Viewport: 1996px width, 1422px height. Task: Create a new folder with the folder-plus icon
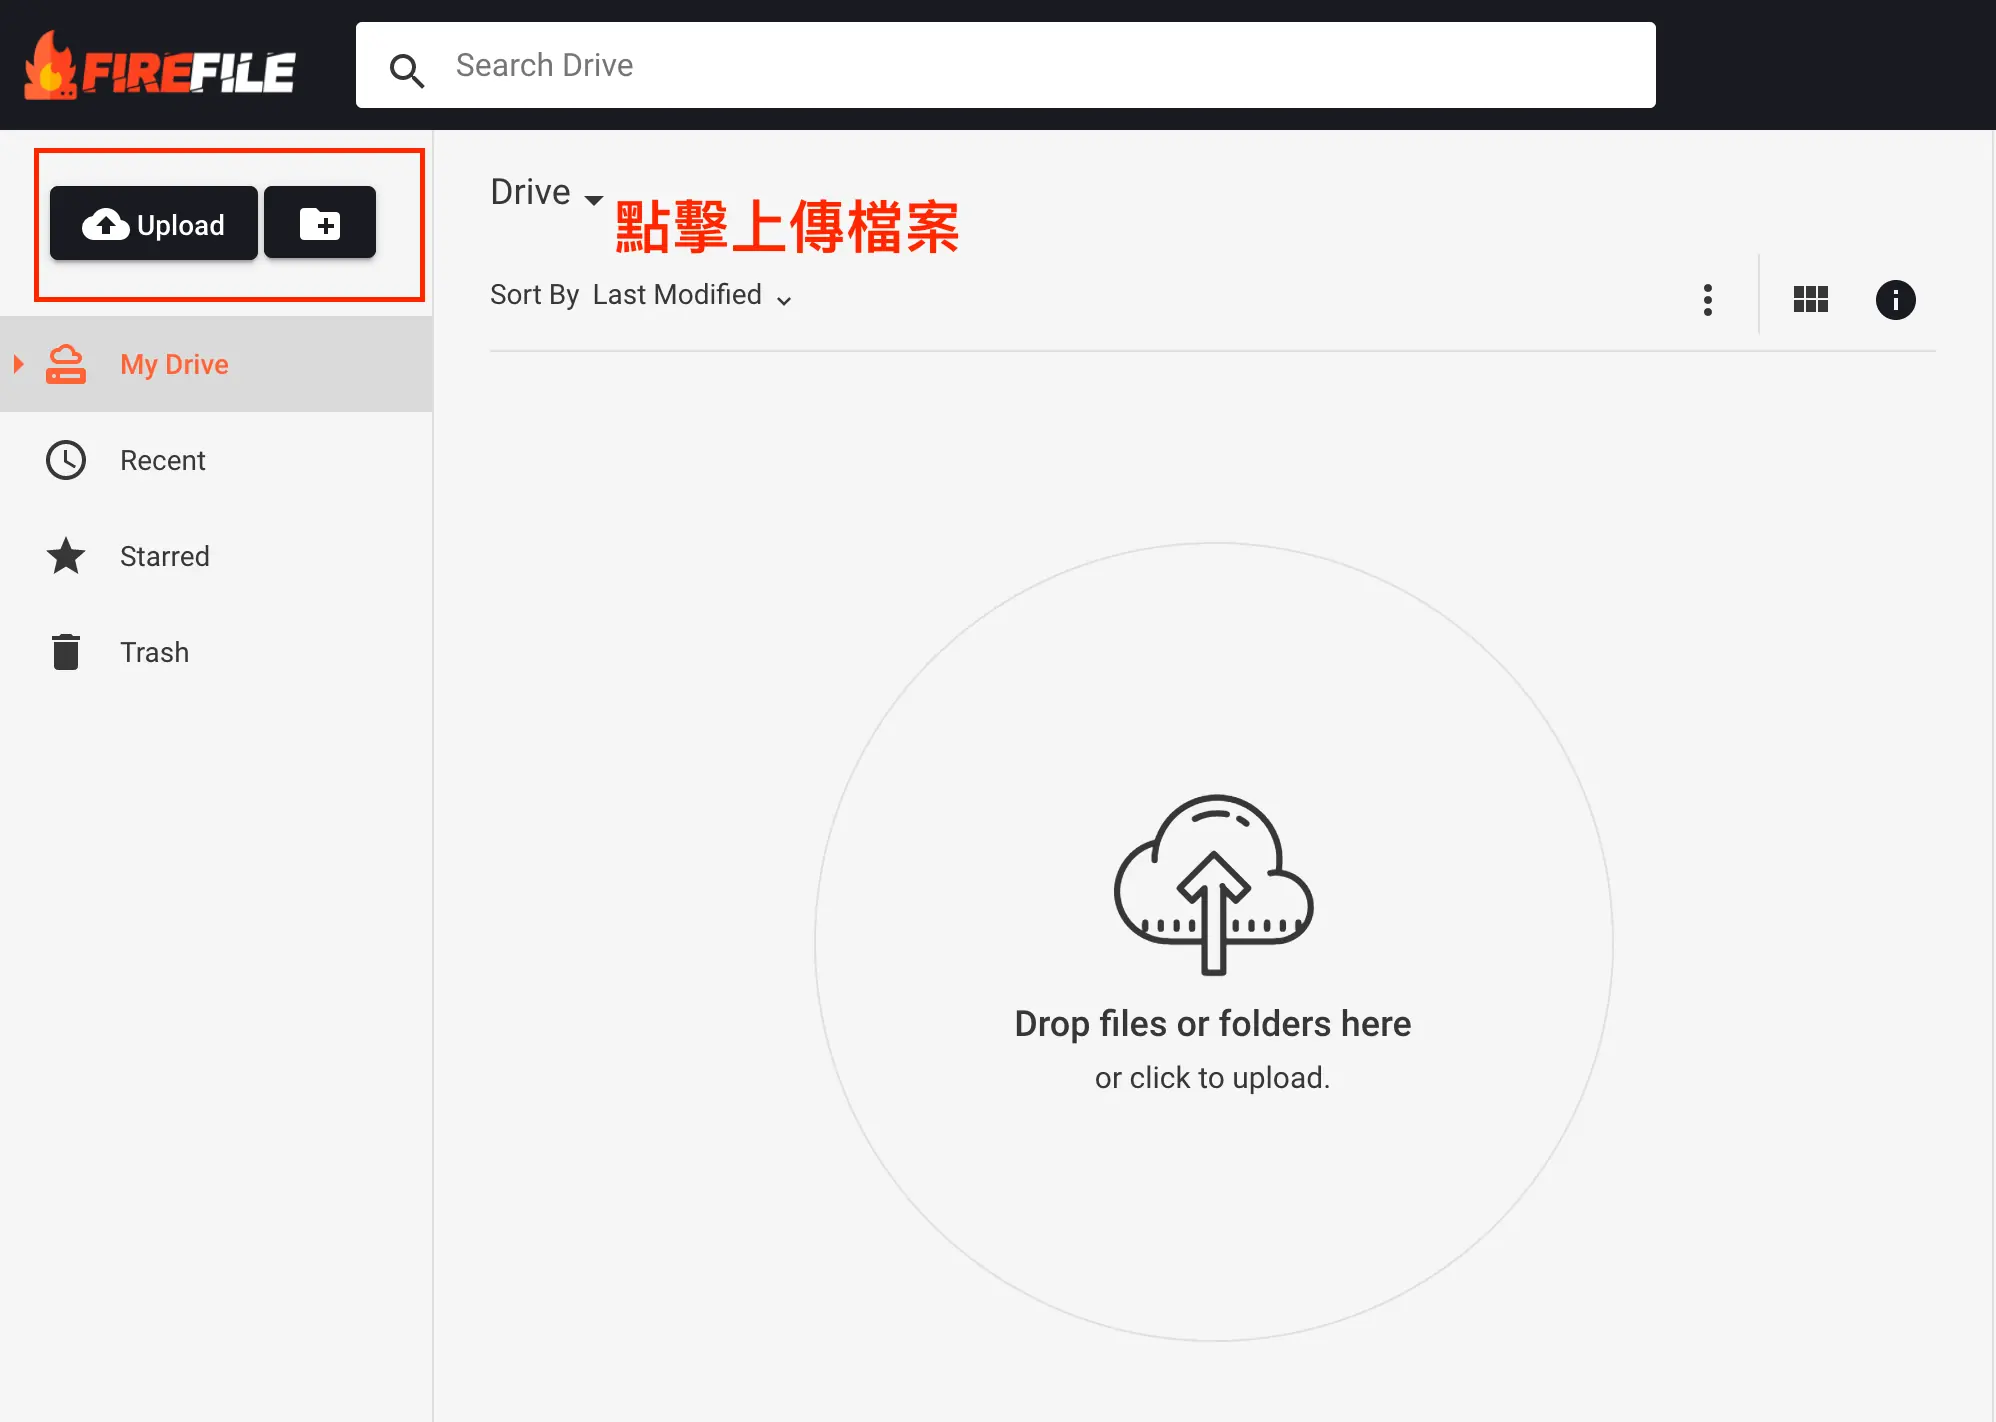tap(320, 224)
